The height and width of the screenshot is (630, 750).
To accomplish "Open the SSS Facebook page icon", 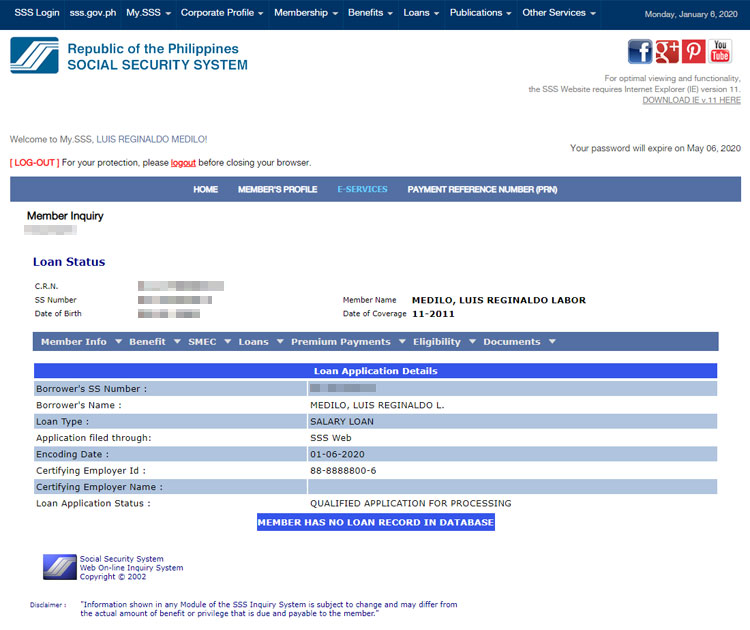I will click(x=640, y=52).
